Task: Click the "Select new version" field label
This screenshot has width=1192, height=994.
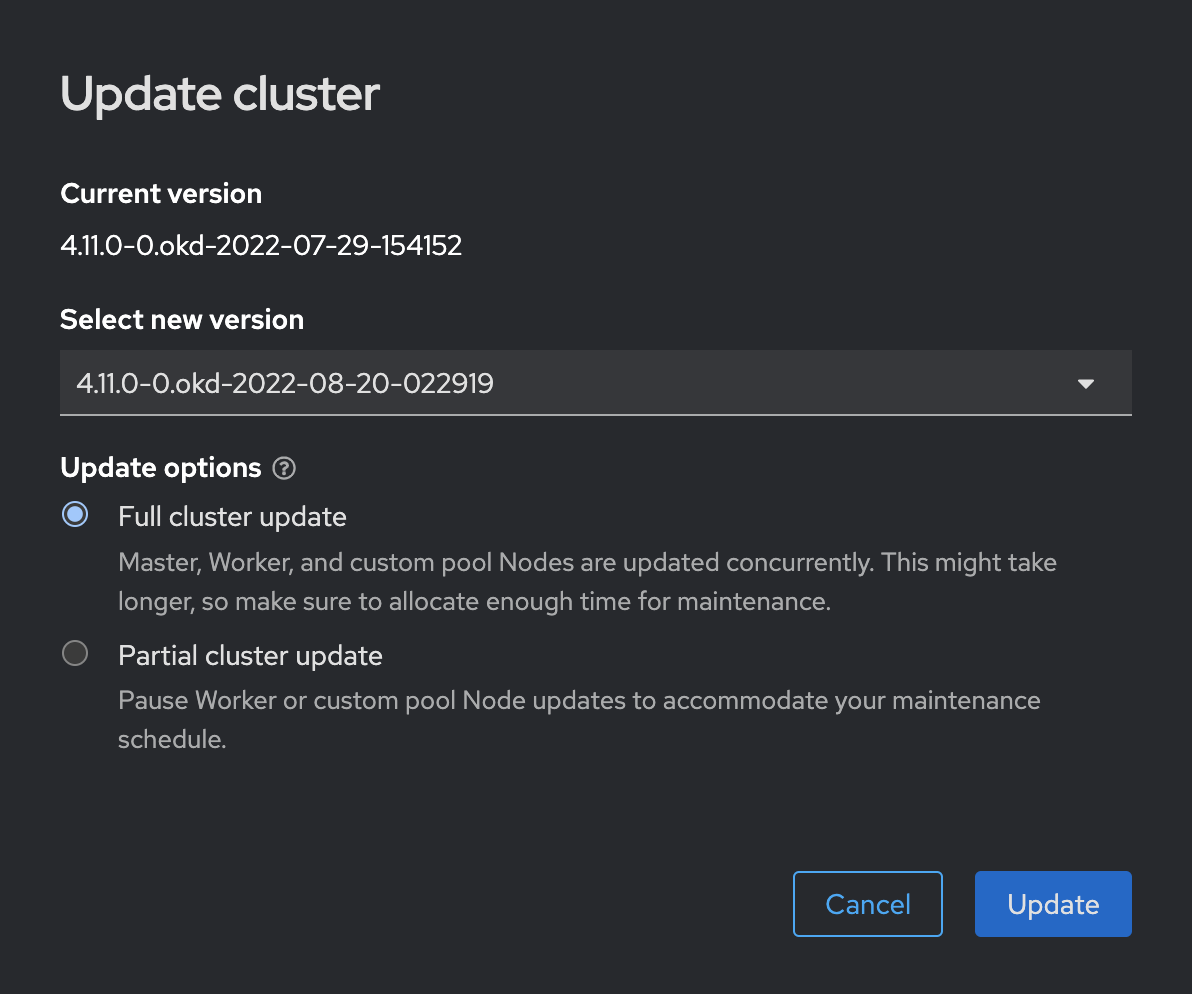Action: 182,320
